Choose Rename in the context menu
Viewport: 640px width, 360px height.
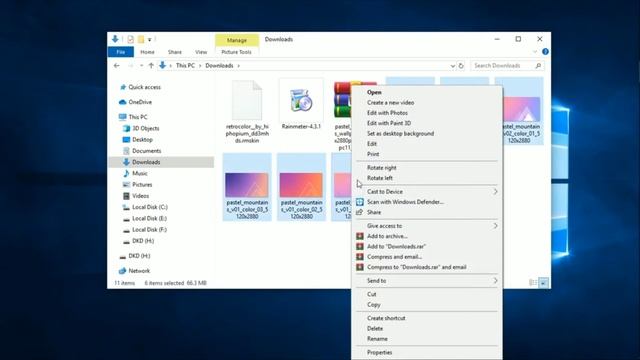[427, 339]
